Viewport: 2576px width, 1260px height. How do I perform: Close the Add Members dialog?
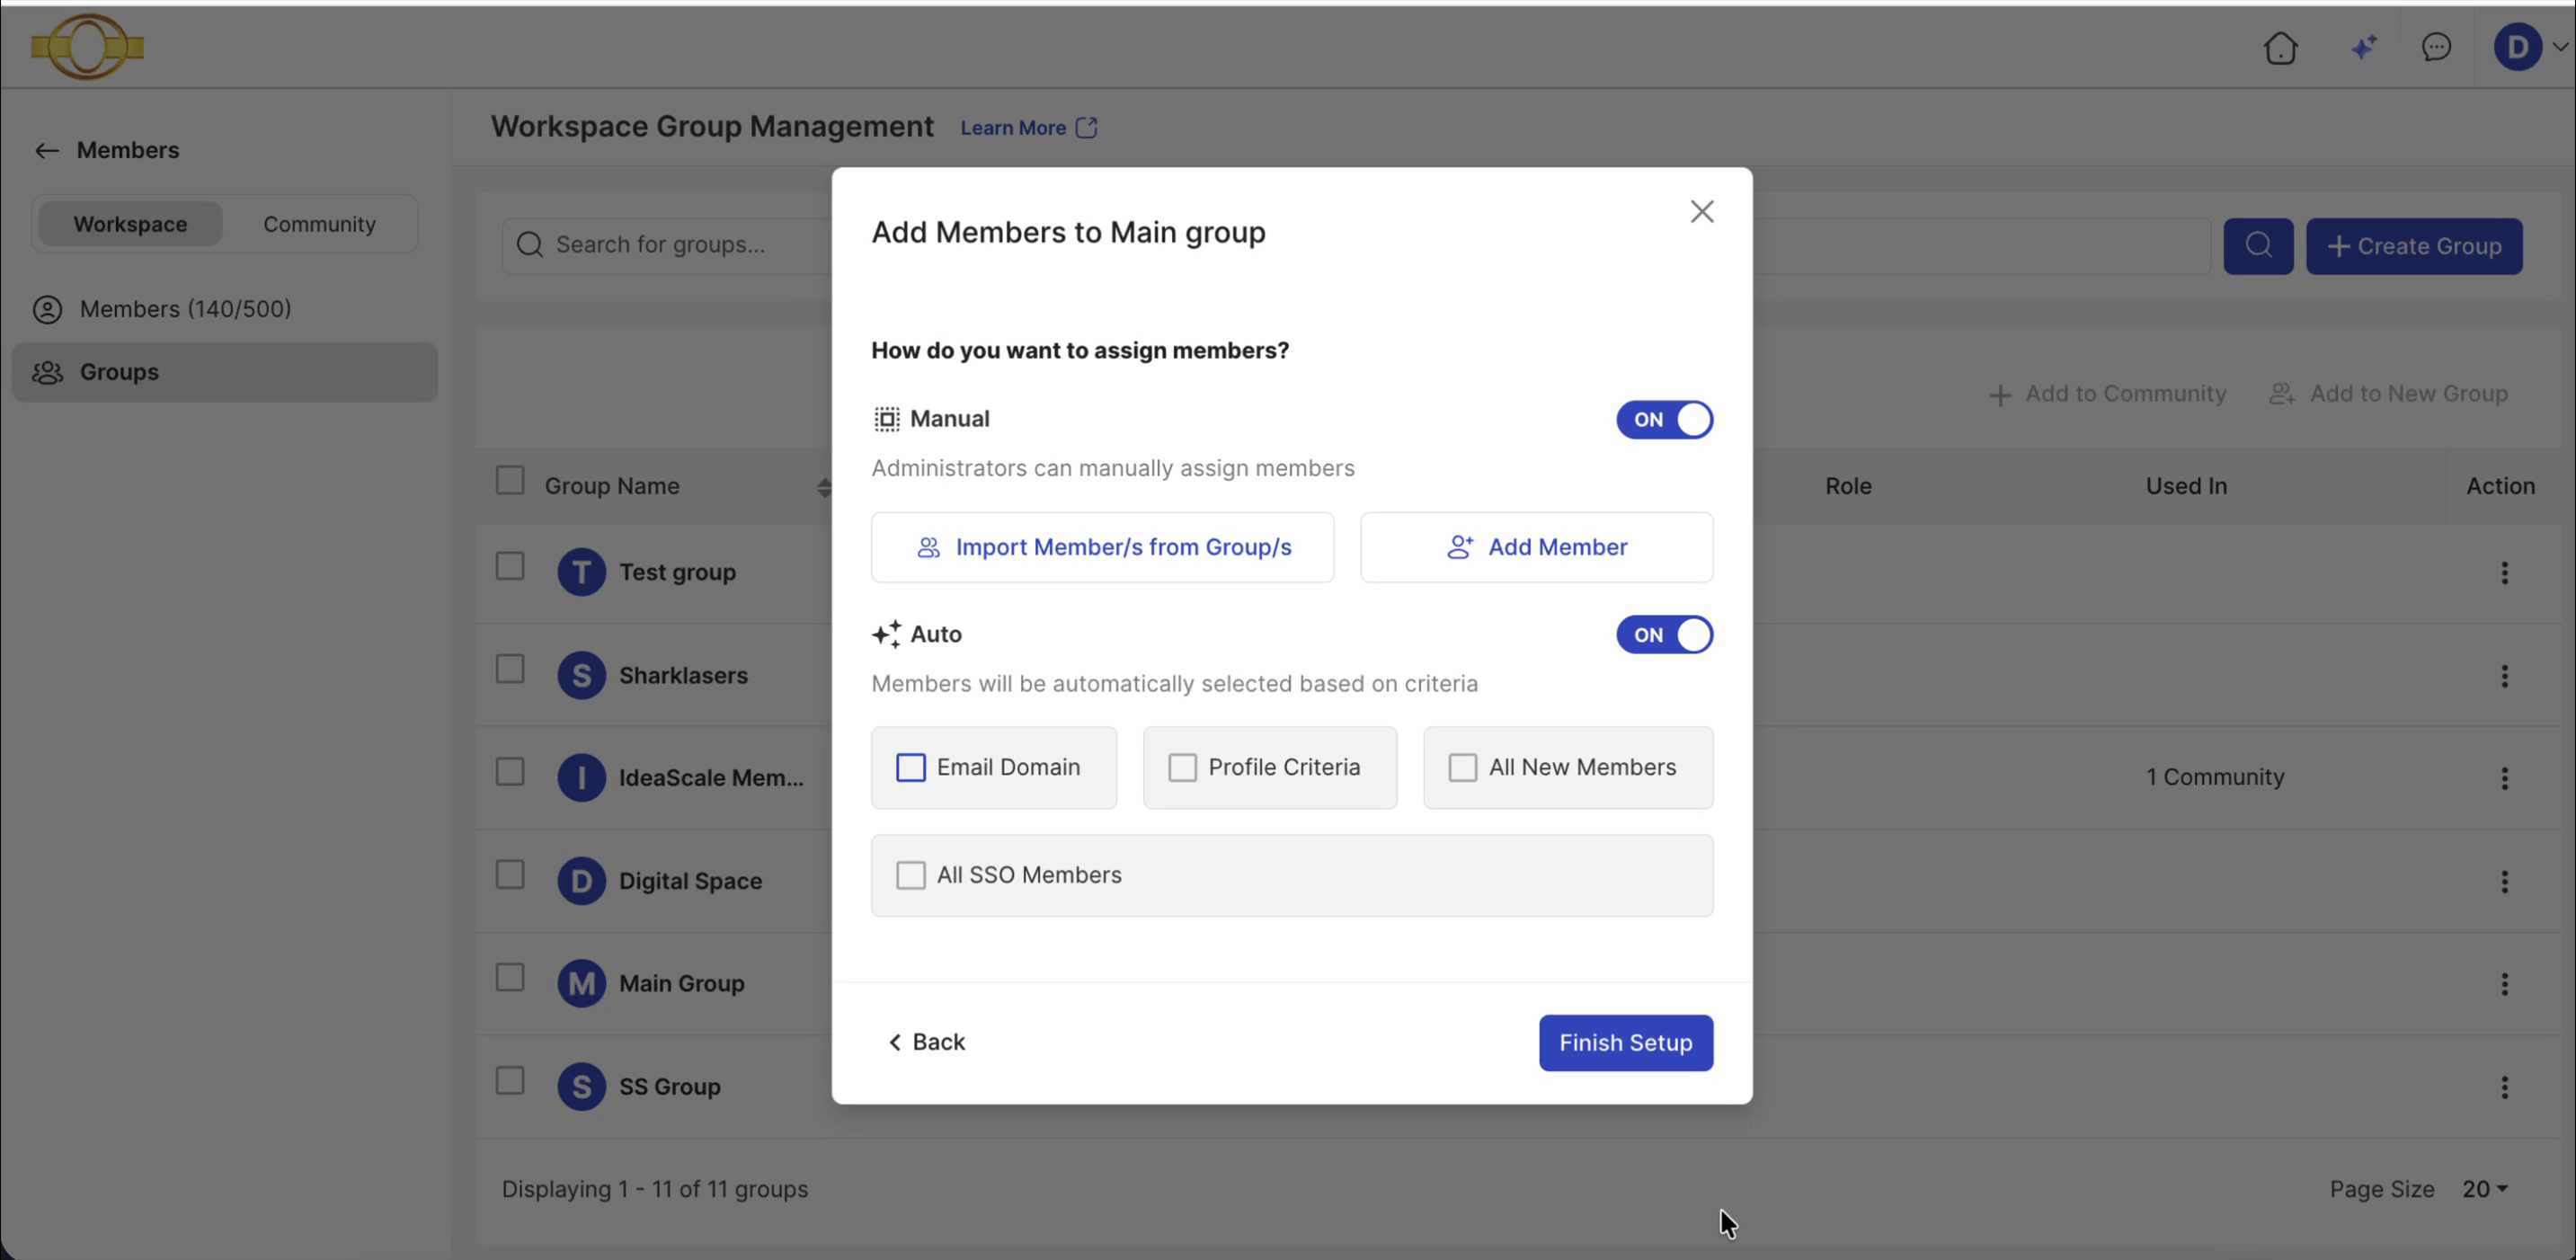[x=1701, y=212]
